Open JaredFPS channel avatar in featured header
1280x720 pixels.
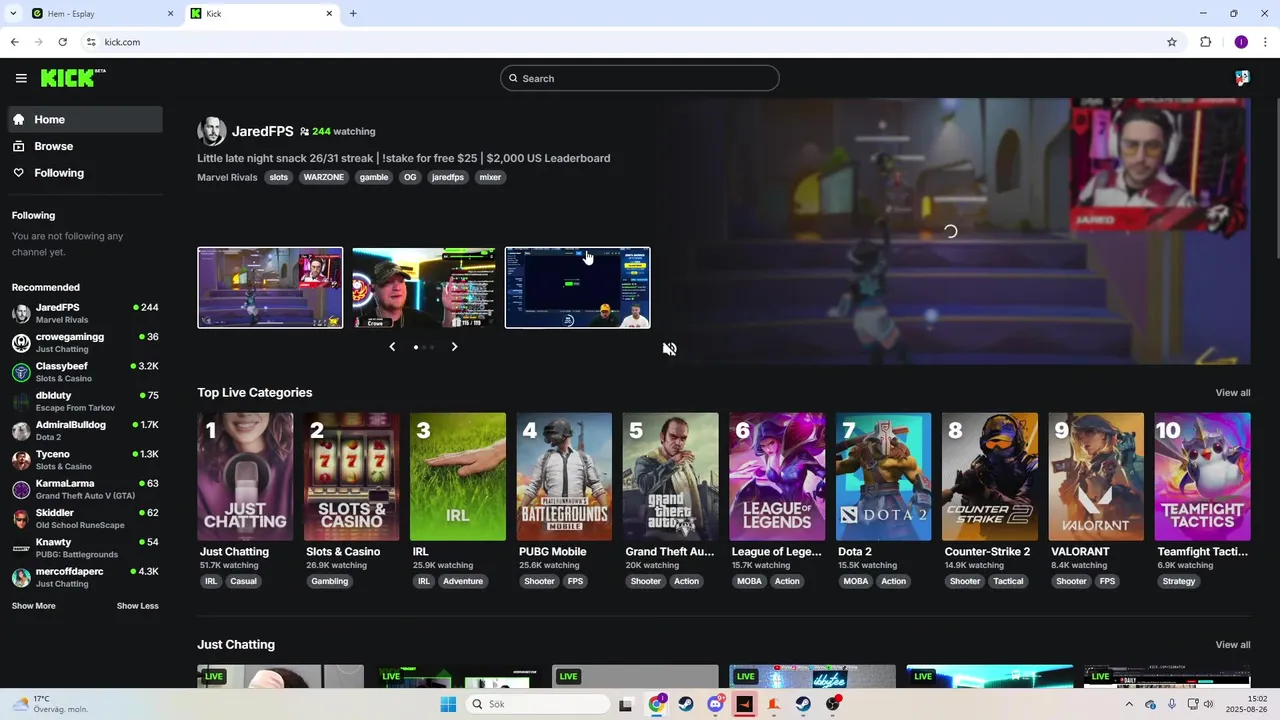click(211, 131)
